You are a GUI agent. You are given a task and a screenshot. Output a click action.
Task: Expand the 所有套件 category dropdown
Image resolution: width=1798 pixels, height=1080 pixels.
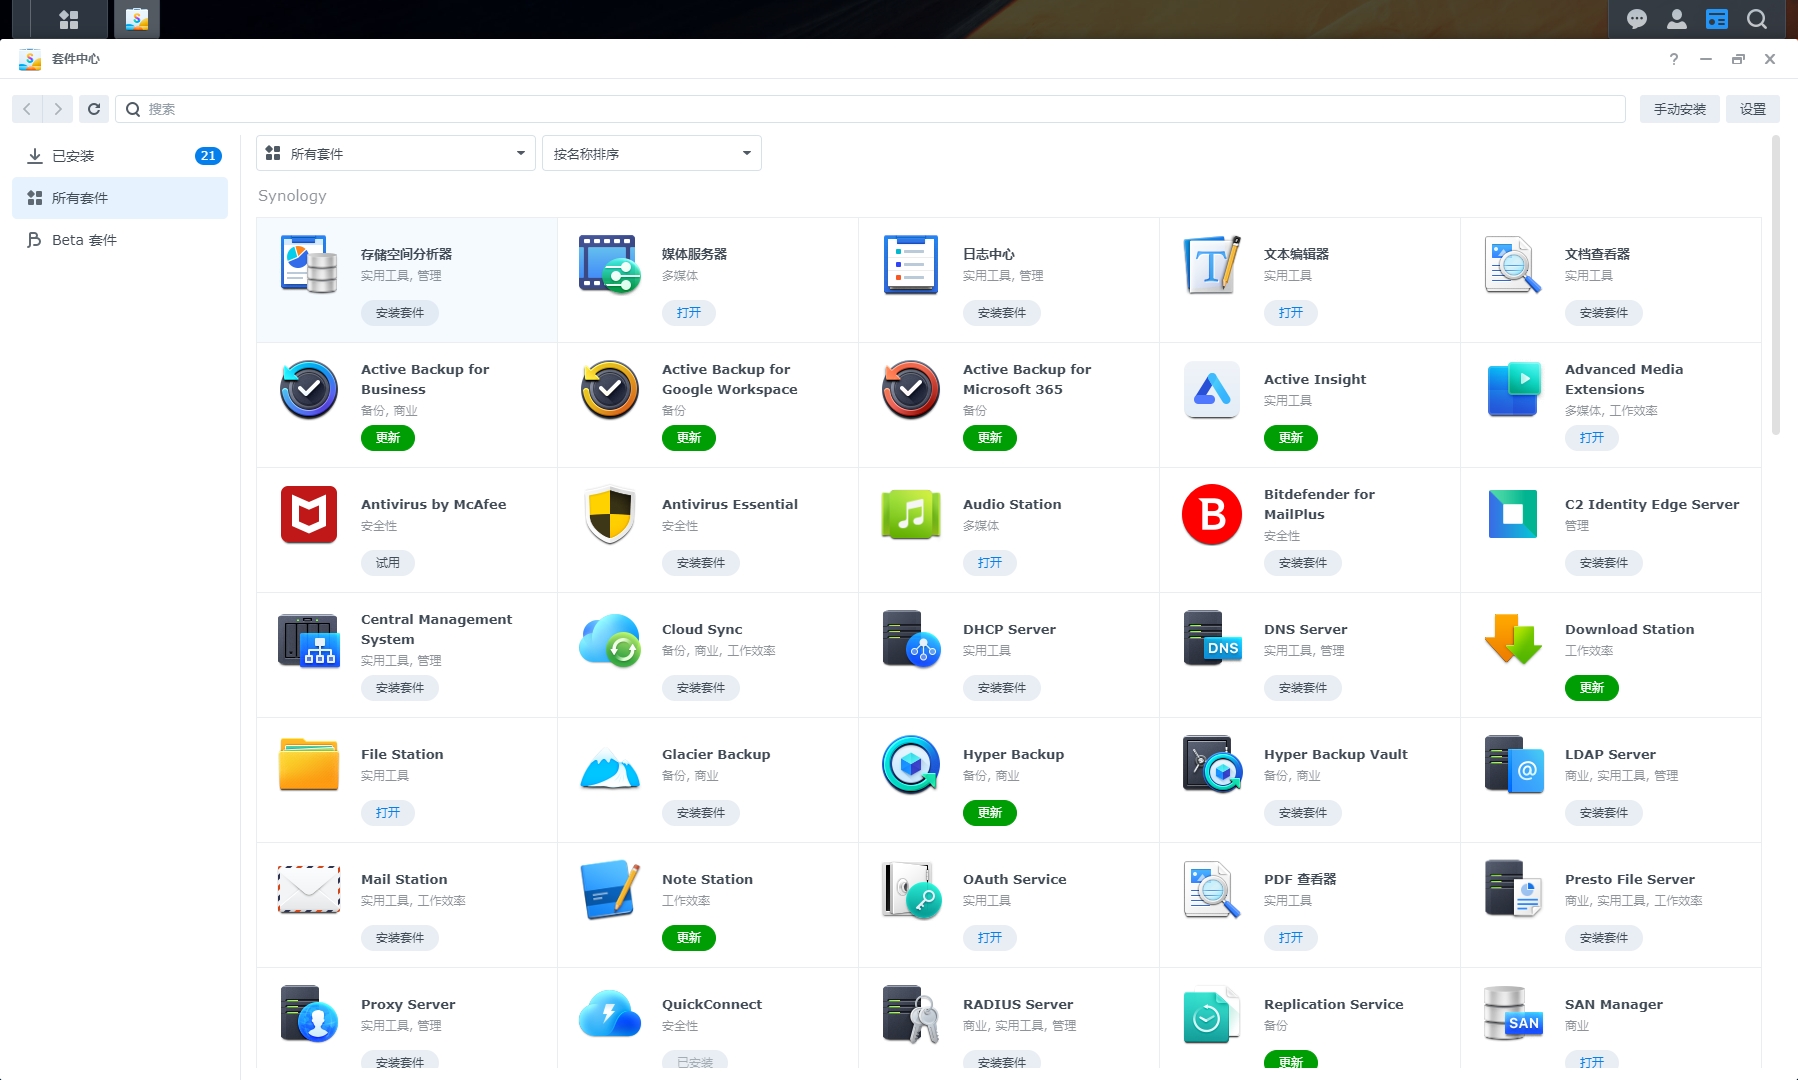[x=396, y=153]
